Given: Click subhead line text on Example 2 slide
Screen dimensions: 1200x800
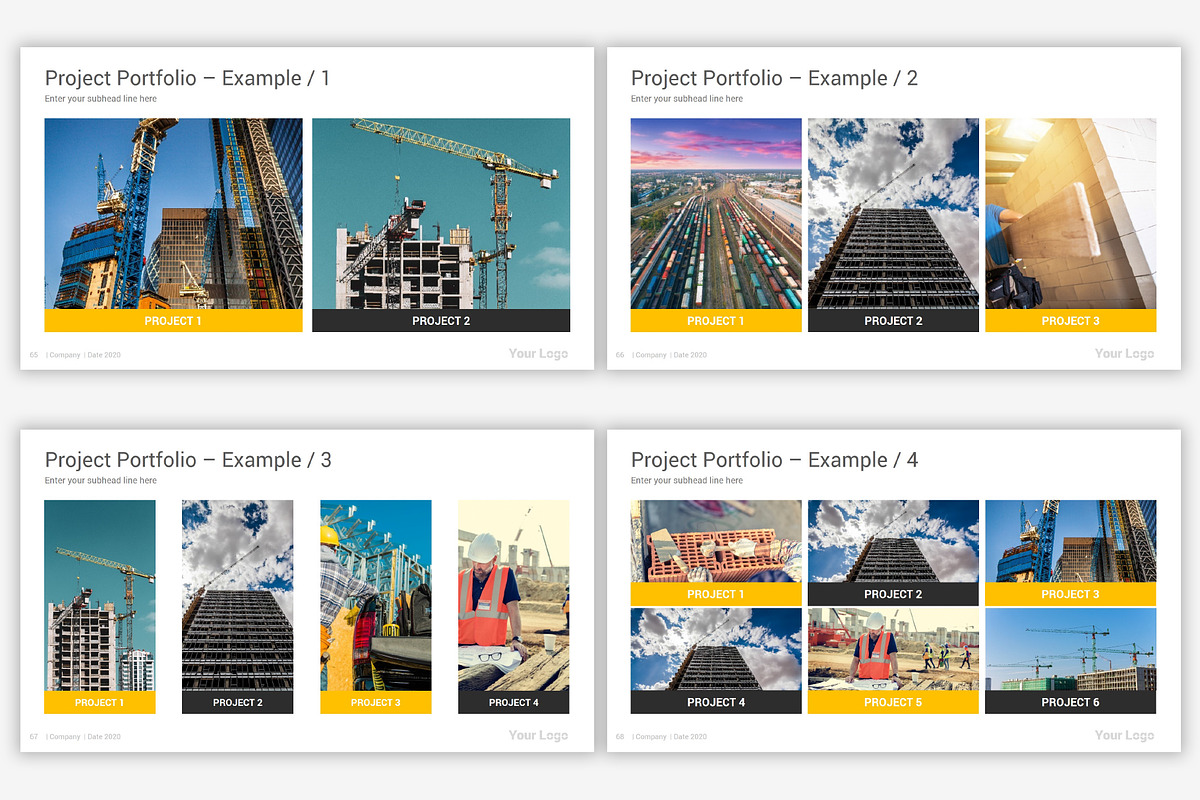Looking at the screenshot, I should pyautogui.click(x=687, y=99).
